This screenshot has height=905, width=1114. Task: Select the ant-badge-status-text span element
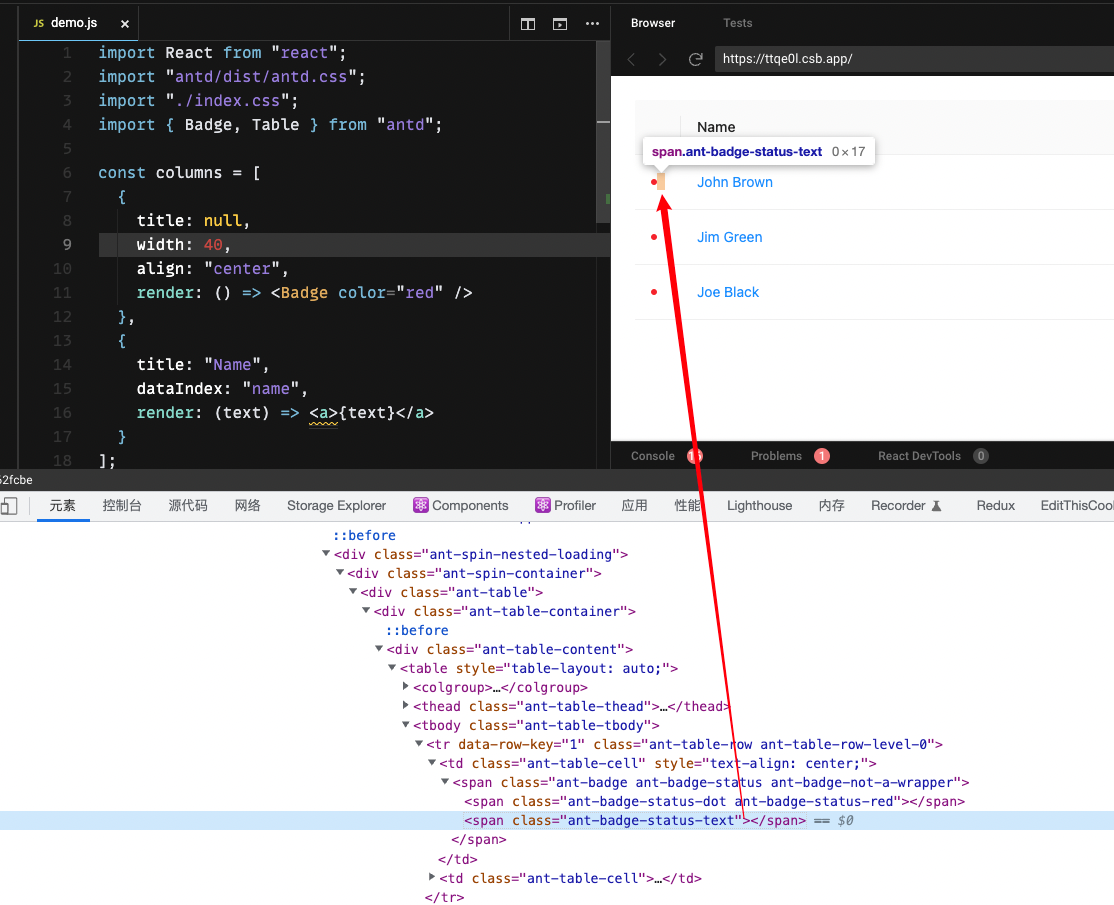pos(634,820)
